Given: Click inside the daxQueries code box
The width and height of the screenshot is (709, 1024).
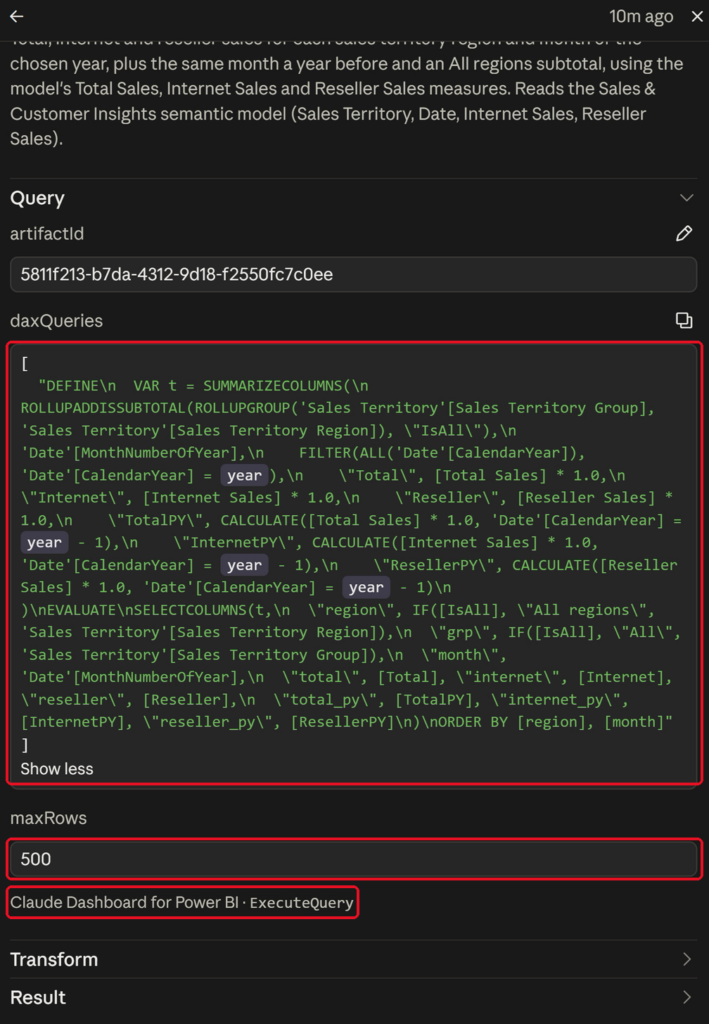Looking at the screenshot, I should 354,564.
